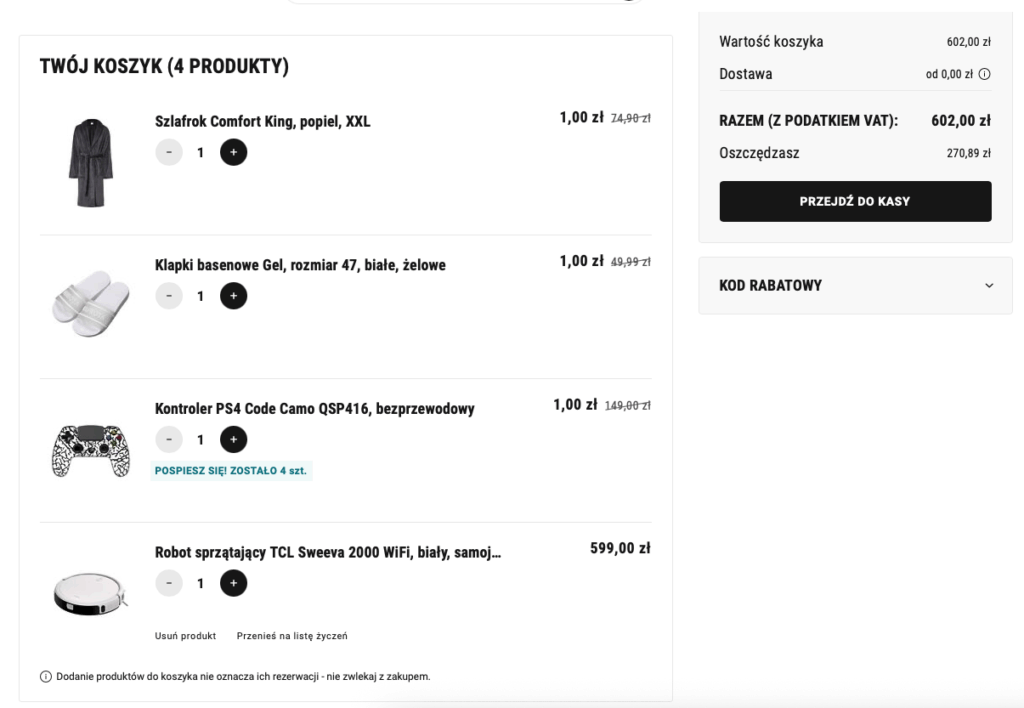Reduce quantity of Robot sprzątający TCL Sweeva
Viewport: 1024px width, 708px height.
169,583
